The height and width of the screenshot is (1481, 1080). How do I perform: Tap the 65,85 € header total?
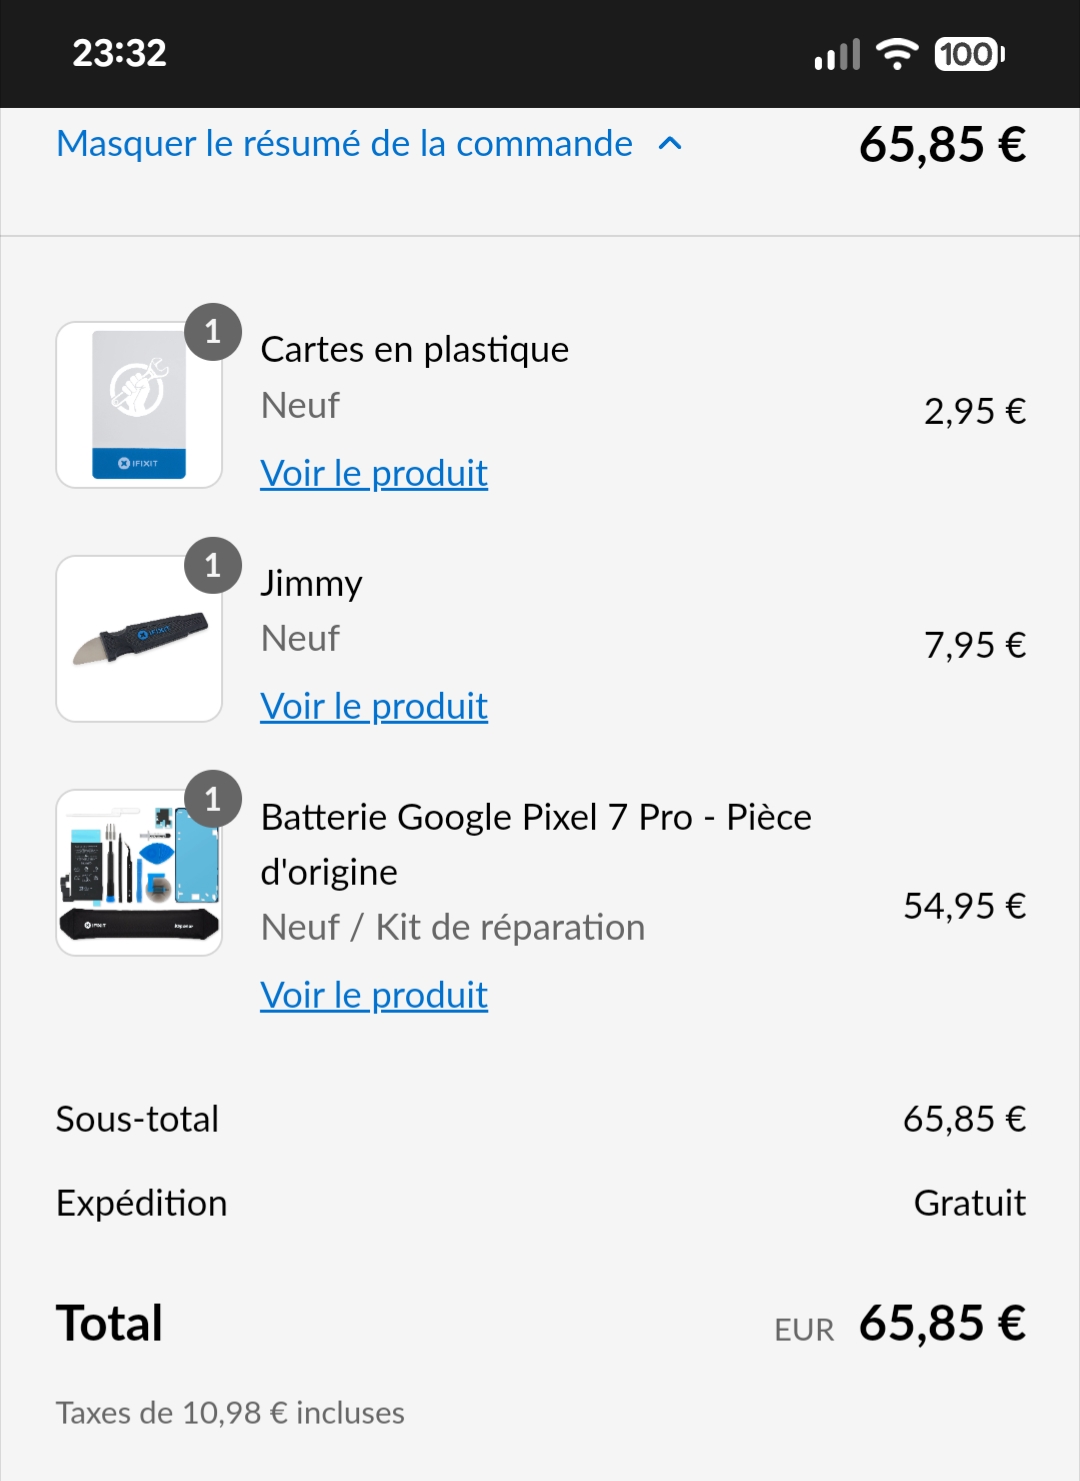pyautogui.click(x=942, y=144)
